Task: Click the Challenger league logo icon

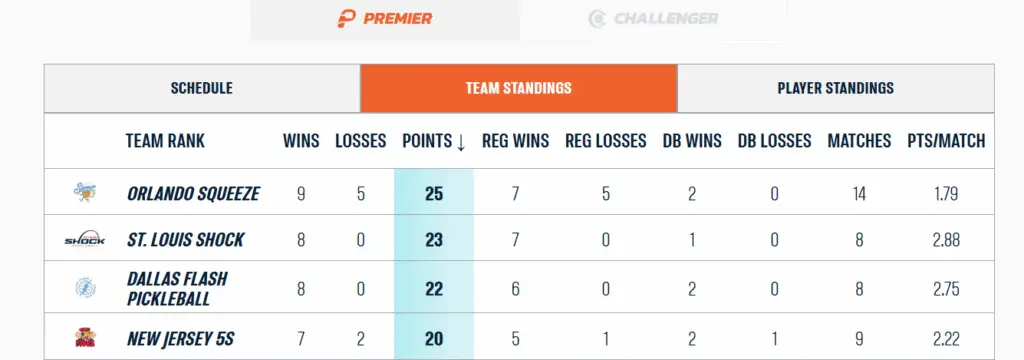Action: tap(597, 18)
